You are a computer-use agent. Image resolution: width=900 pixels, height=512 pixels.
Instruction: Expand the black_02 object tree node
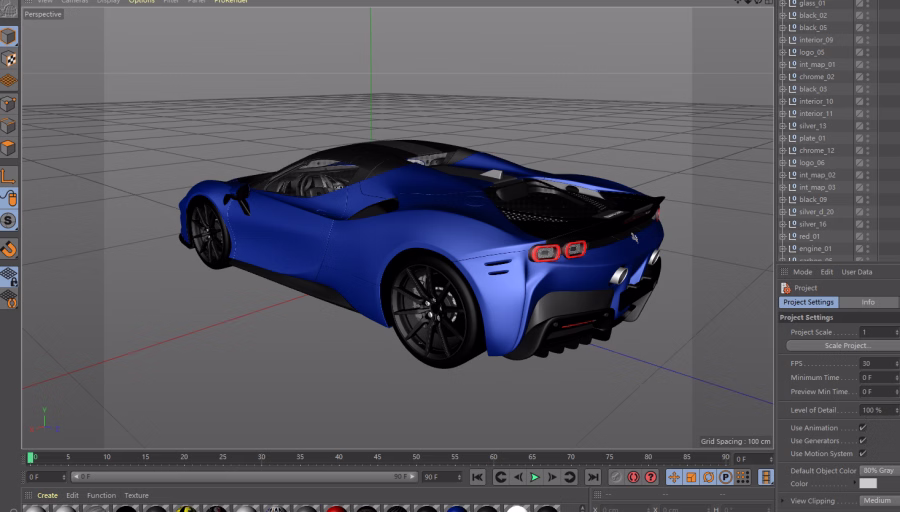782,15
